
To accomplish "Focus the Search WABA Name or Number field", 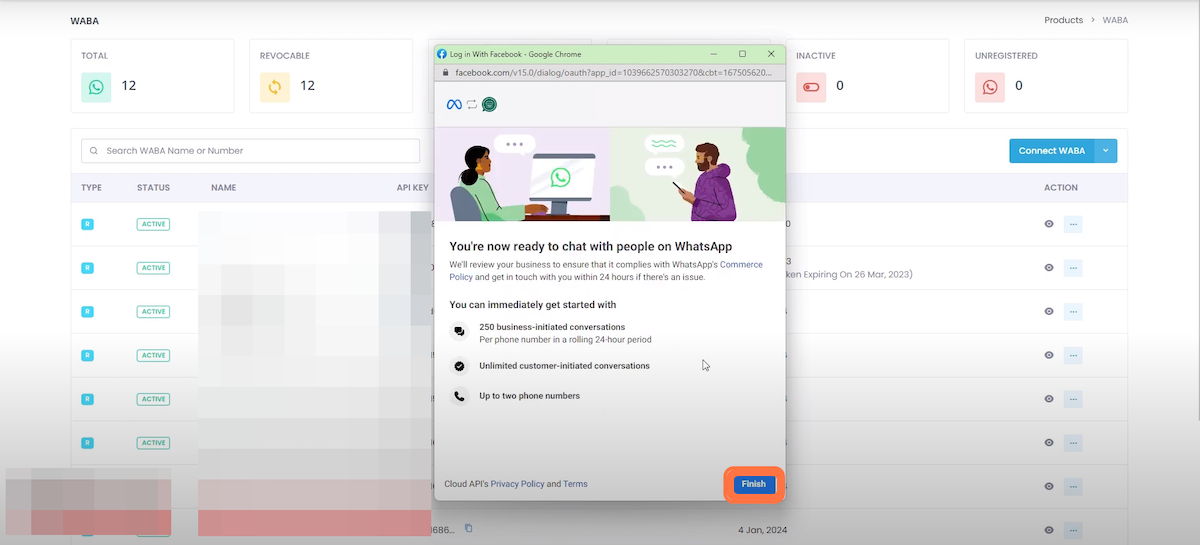I will click(x=250, y=151).
